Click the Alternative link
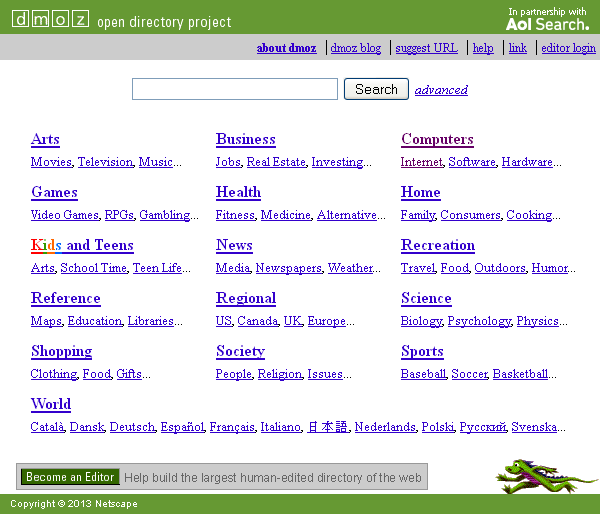The image size is (600, 515). (x=347, y=215)
